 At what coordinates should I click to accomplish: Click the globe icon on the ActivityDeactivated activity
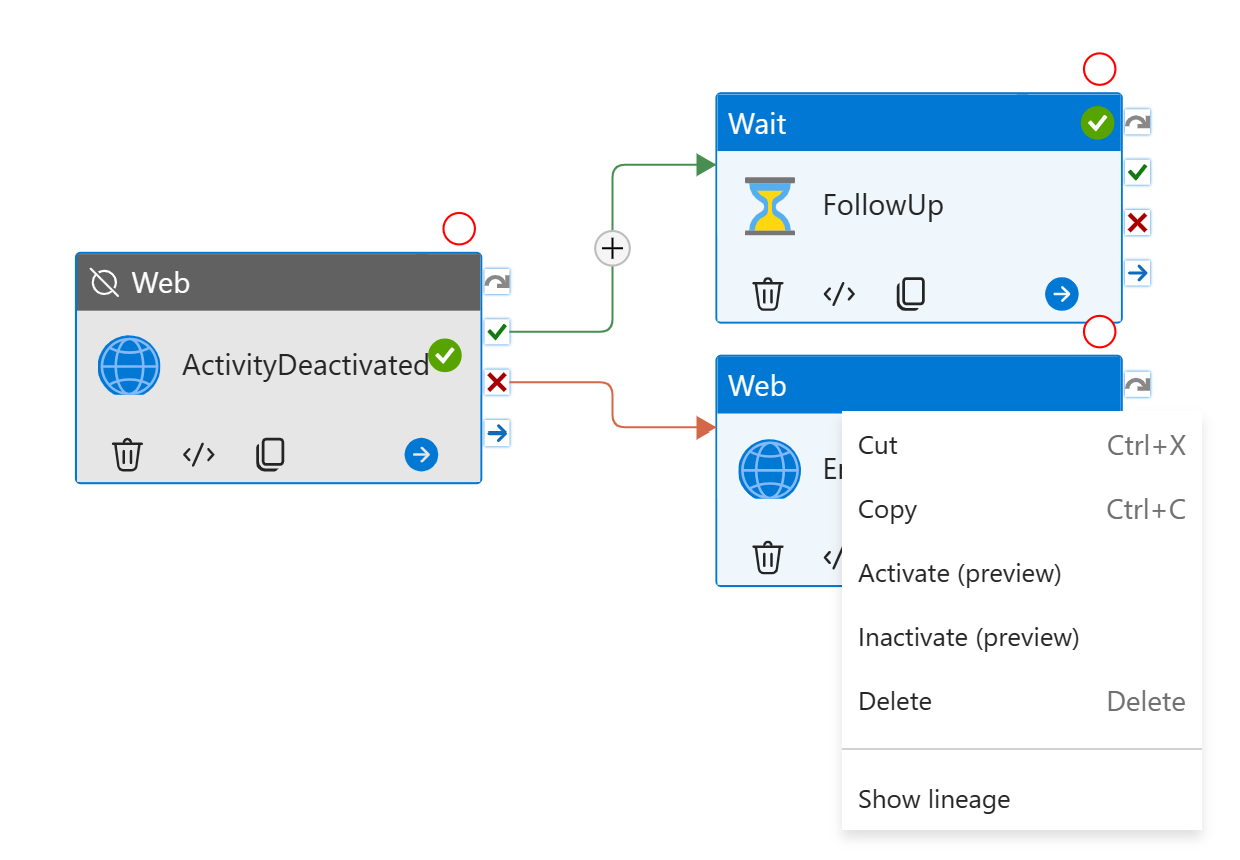(x=129, y=365)
